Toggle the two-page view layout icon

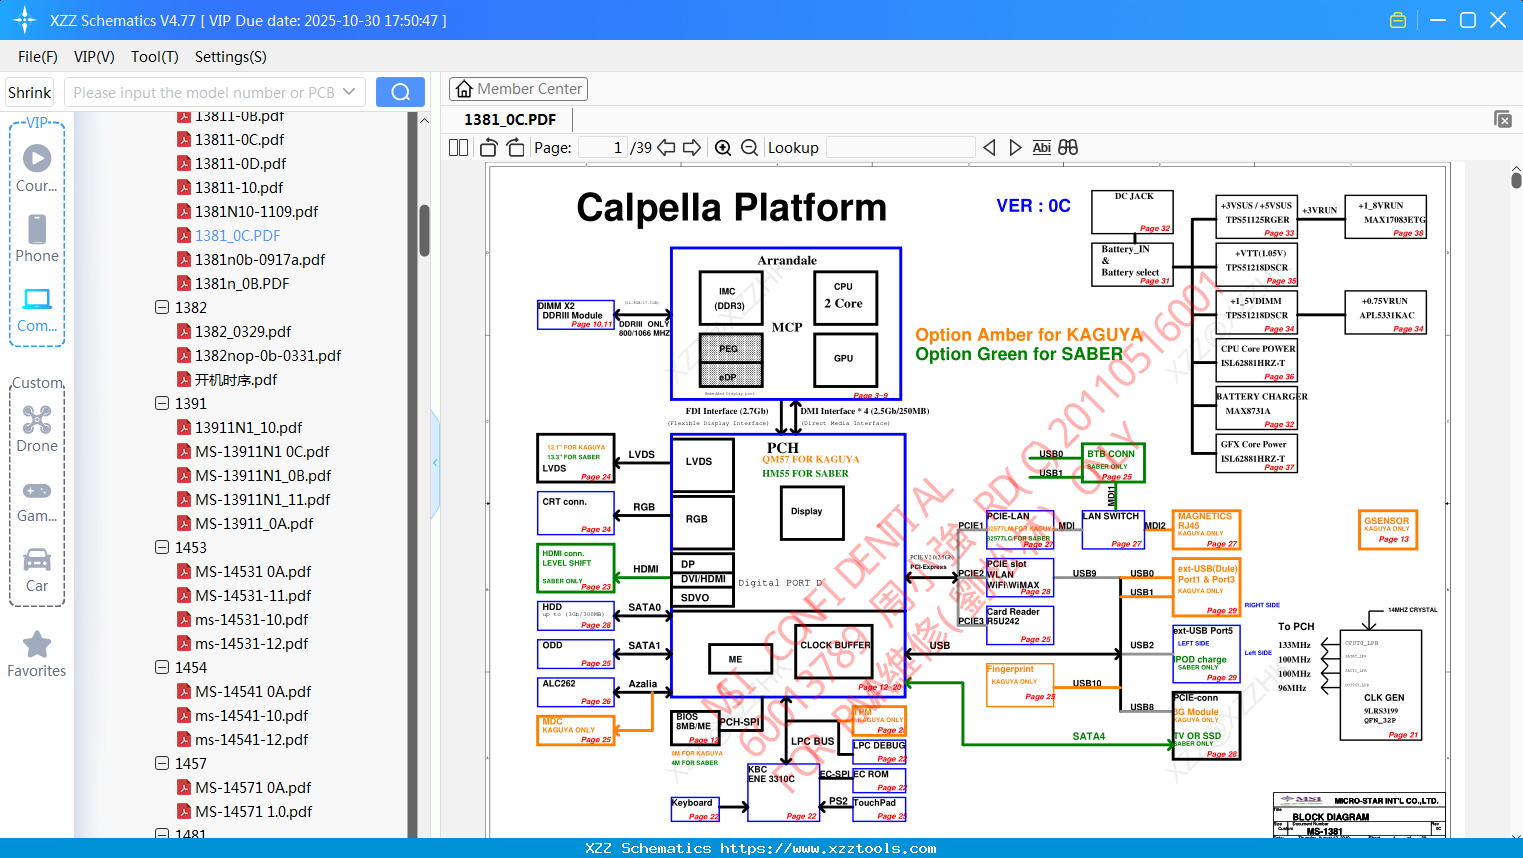(458, 148)
